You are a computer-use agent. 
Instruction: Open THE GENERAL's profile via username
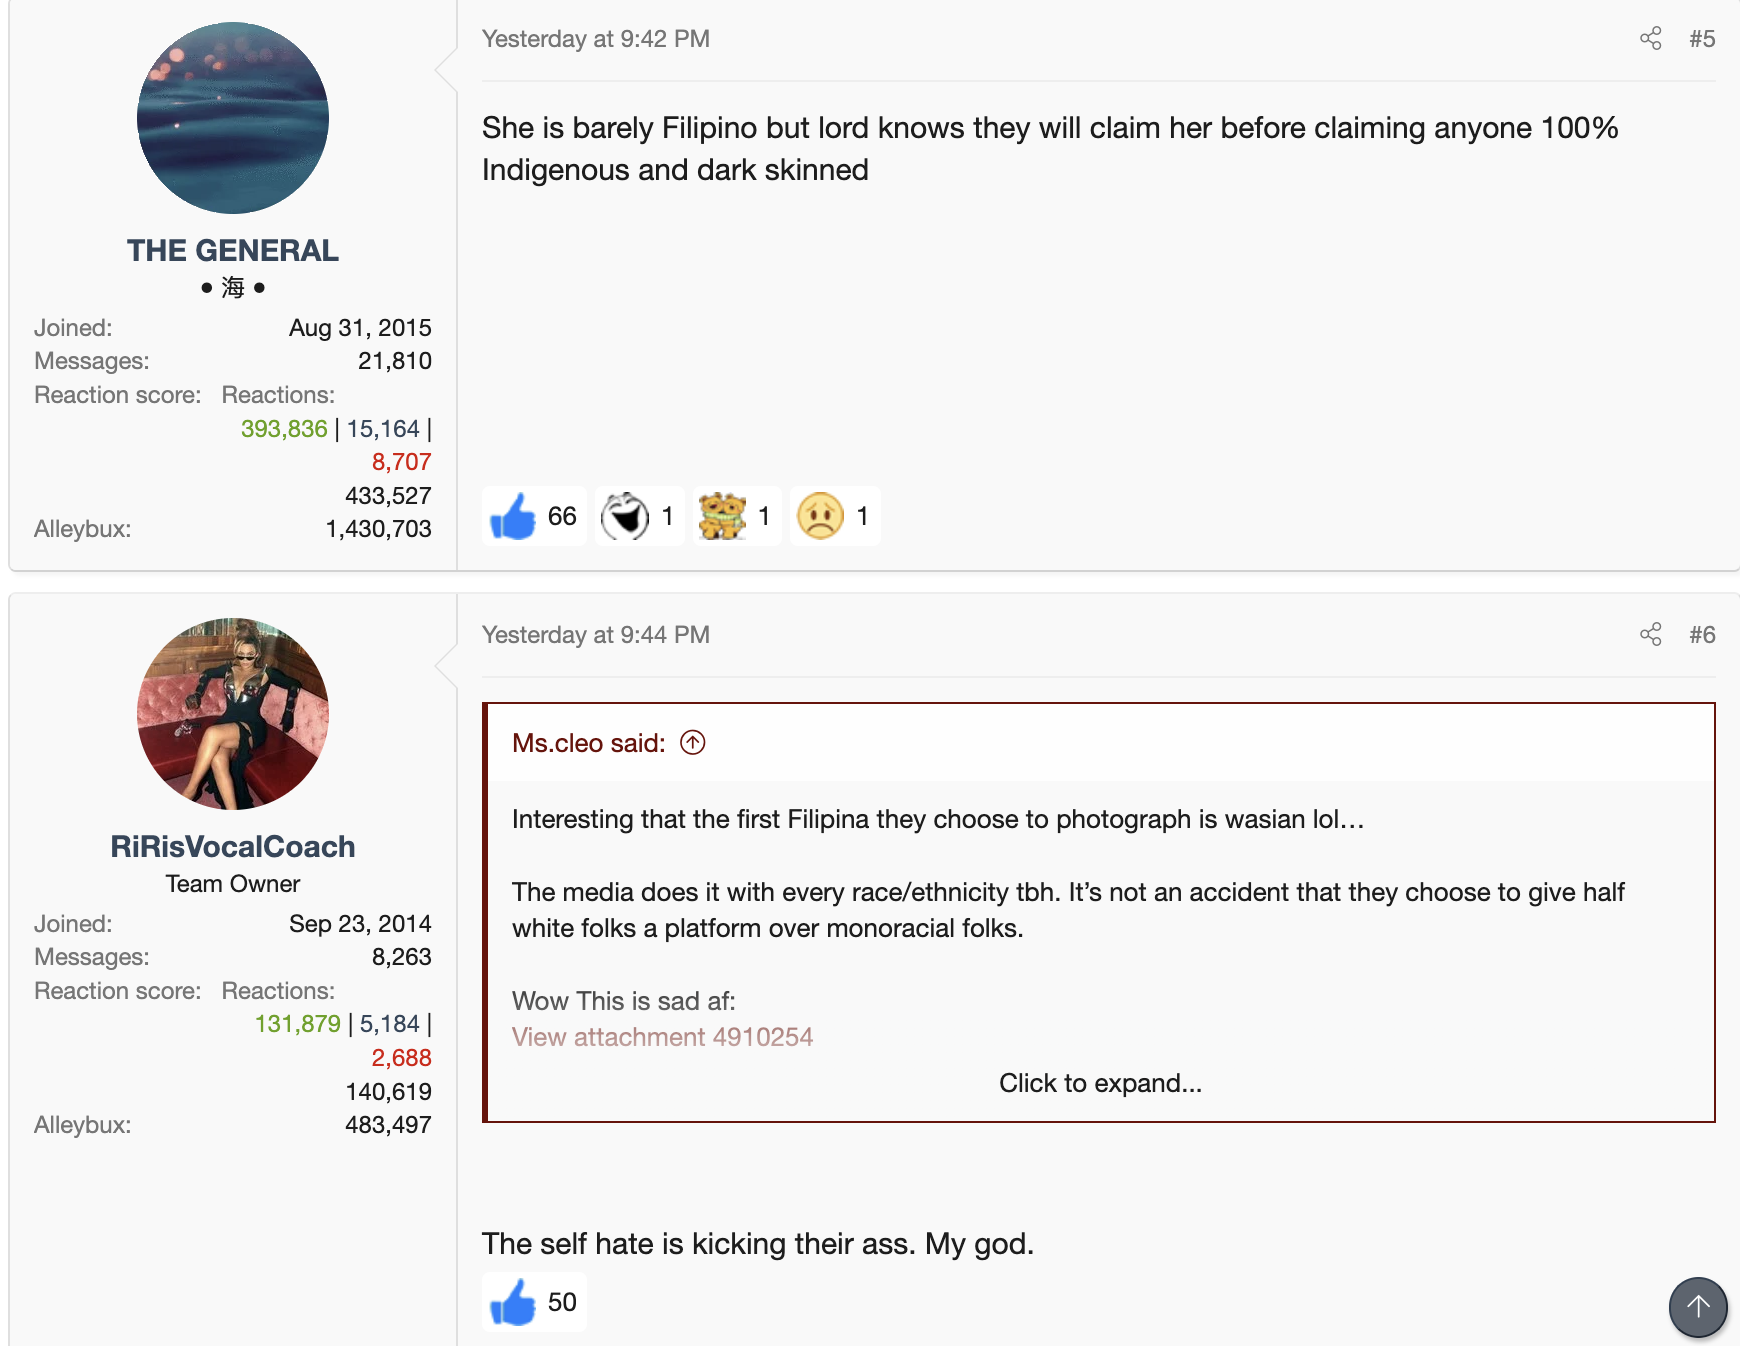pyautogui.click(x=233, y=250)
